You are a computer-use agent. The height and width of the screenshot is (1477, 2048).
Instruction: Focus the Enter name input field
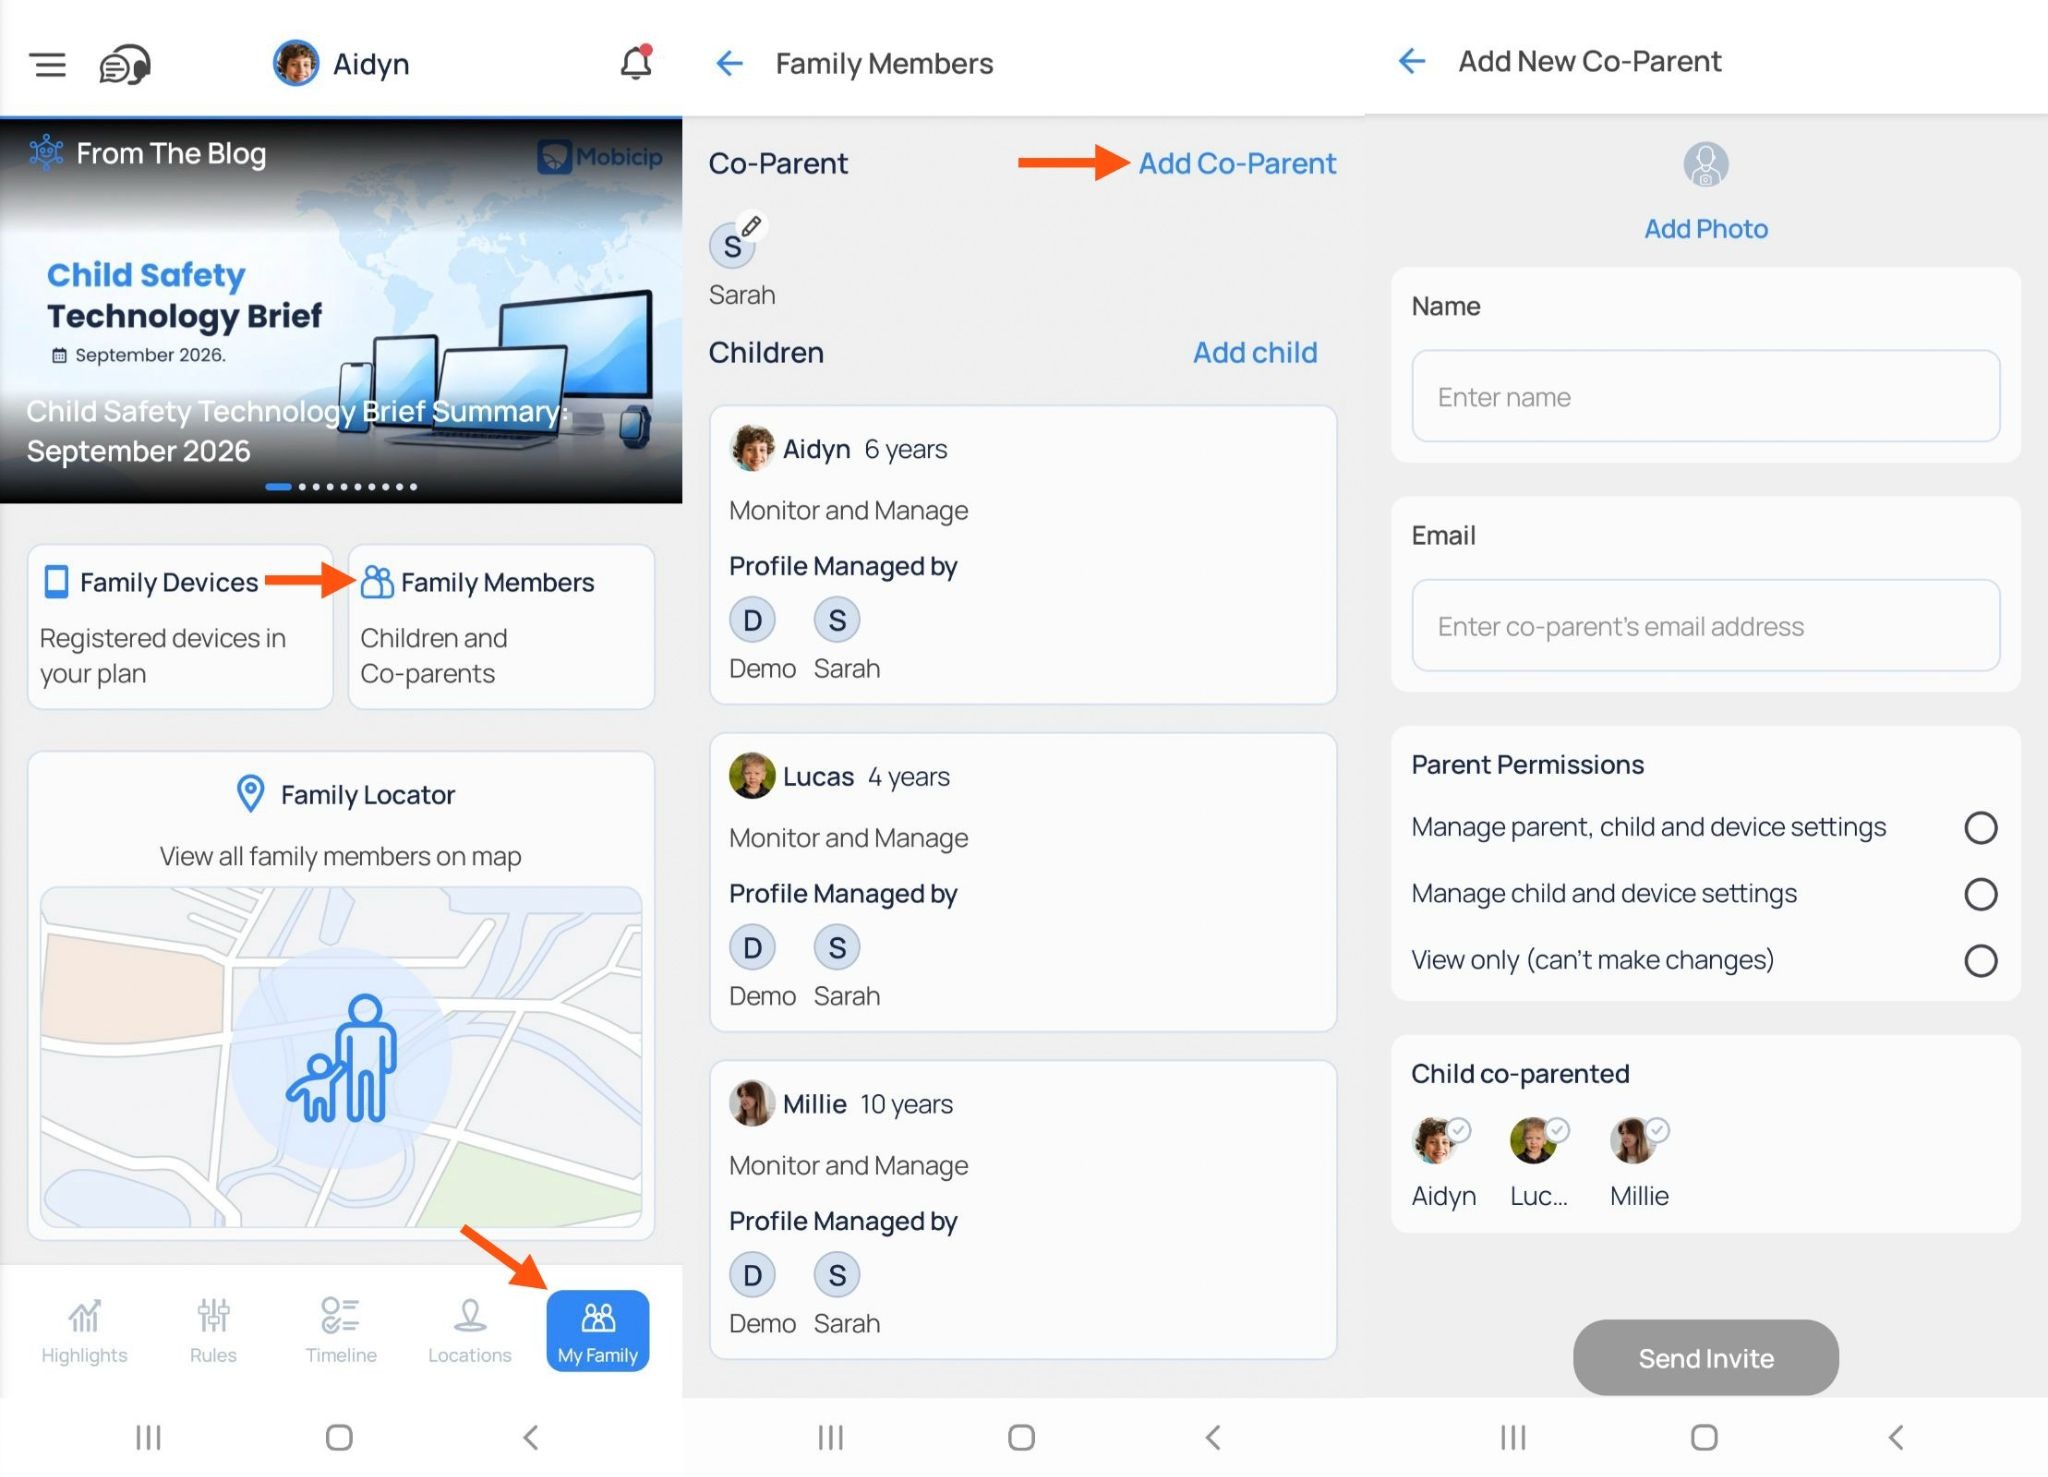(1705, 396)
